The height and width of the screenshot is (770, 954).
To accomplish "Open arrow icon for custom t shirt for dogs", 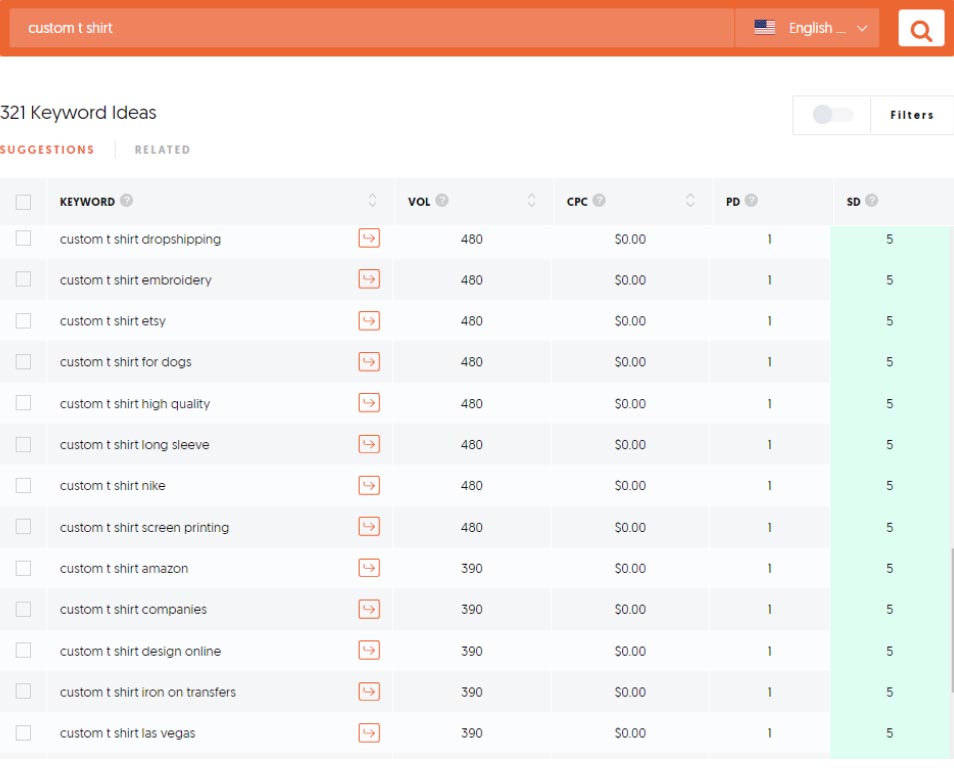I will pyautogui.click(x=369, y=362).
